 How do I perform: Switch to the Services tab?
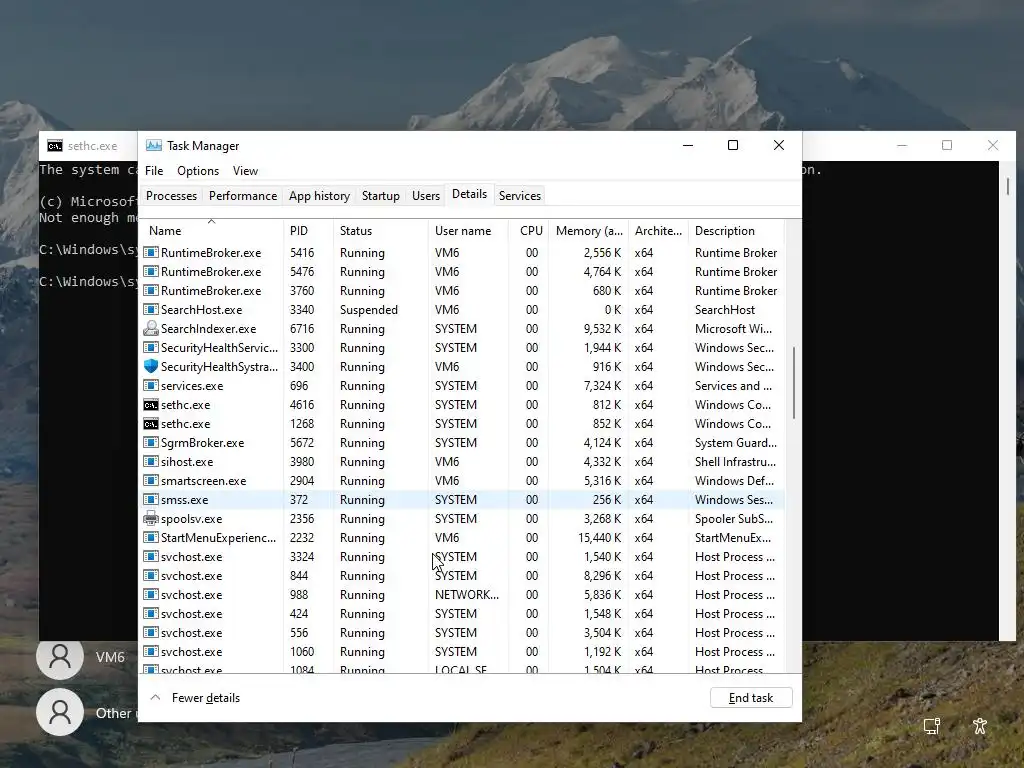click(x=520, y=196)
